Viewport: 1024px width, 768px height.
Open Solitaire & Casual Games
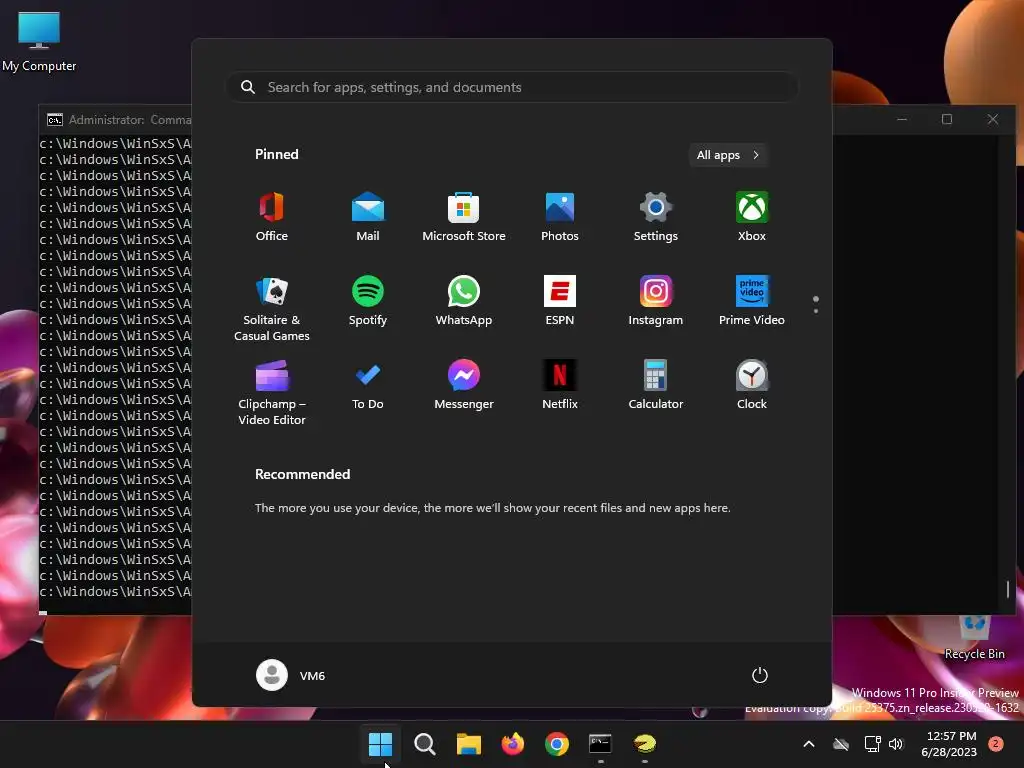coord(272,308)
